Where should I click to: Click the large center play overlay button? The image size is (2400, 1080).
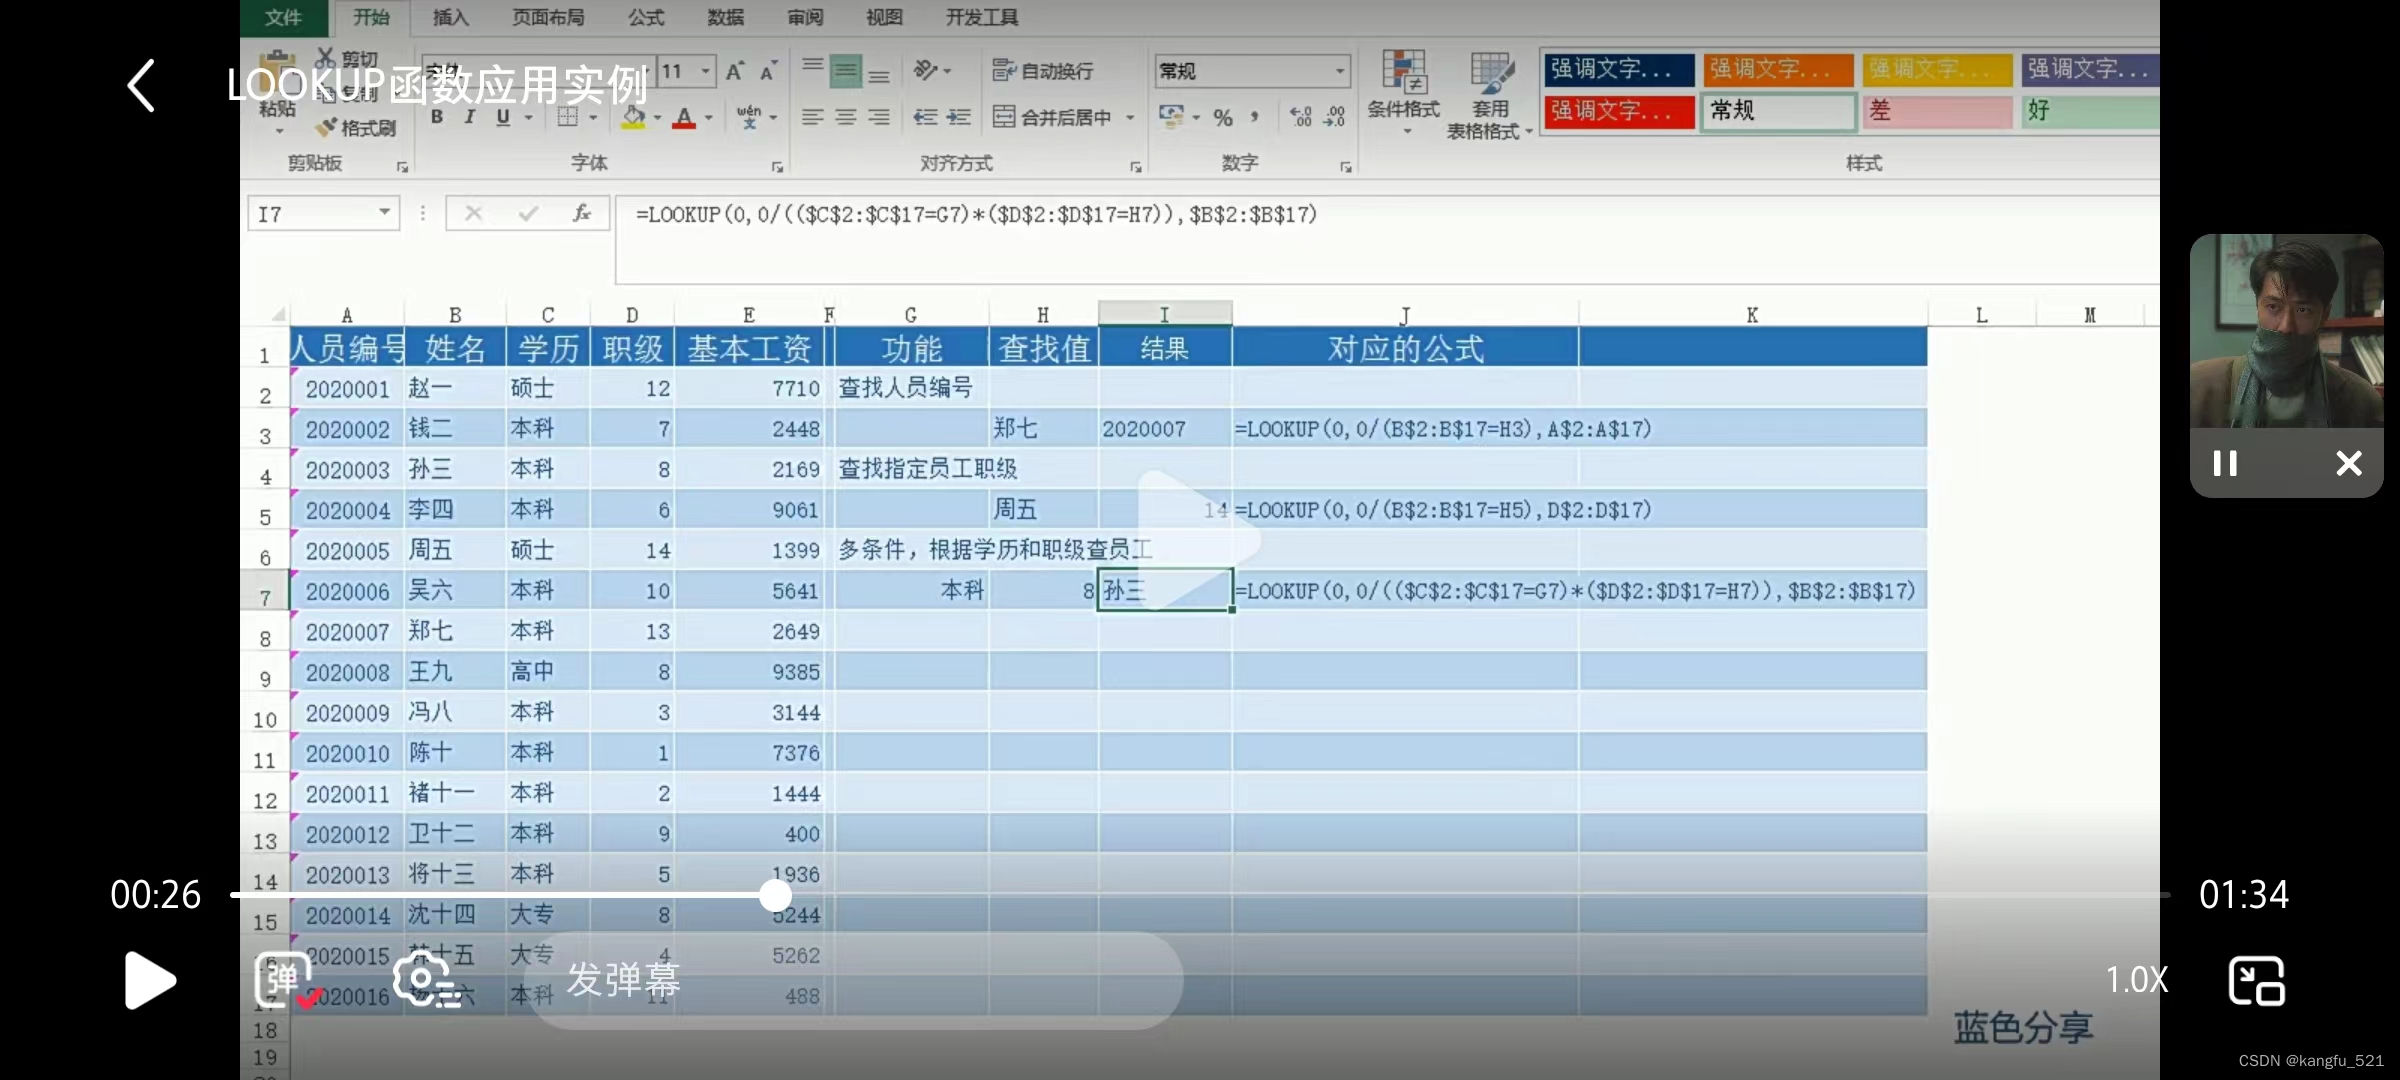[x=1199, y=539]
